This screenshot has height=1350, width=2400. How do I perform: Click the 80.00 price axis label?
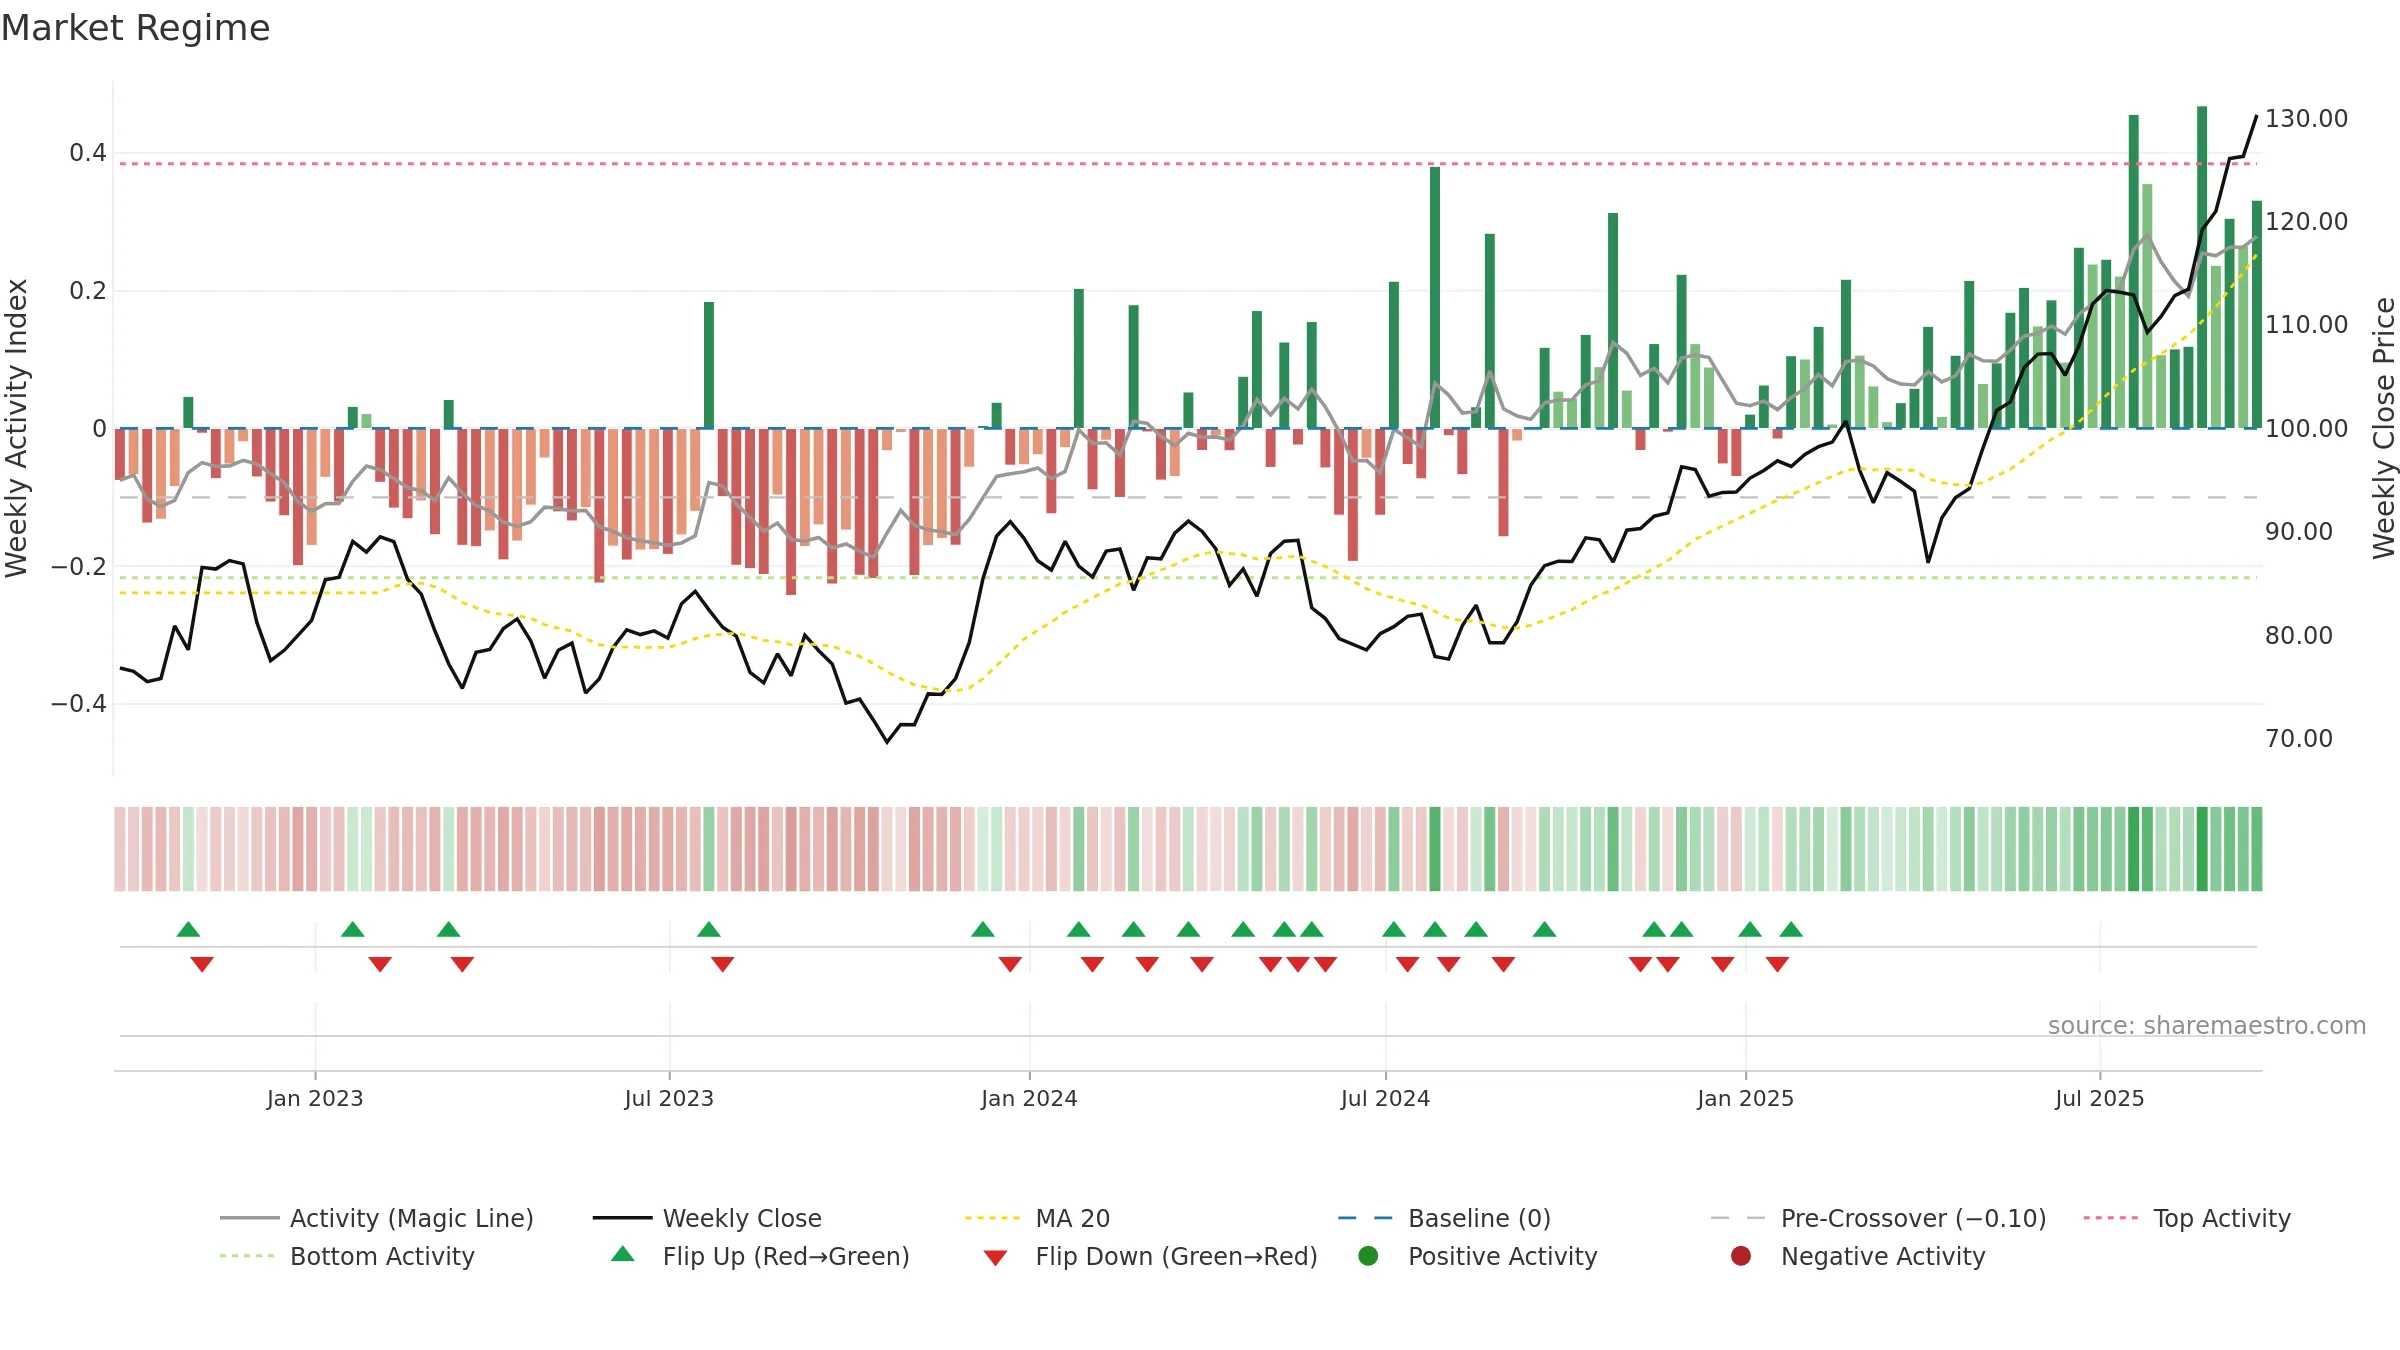pyautogui.click(x=2298, y=635)
